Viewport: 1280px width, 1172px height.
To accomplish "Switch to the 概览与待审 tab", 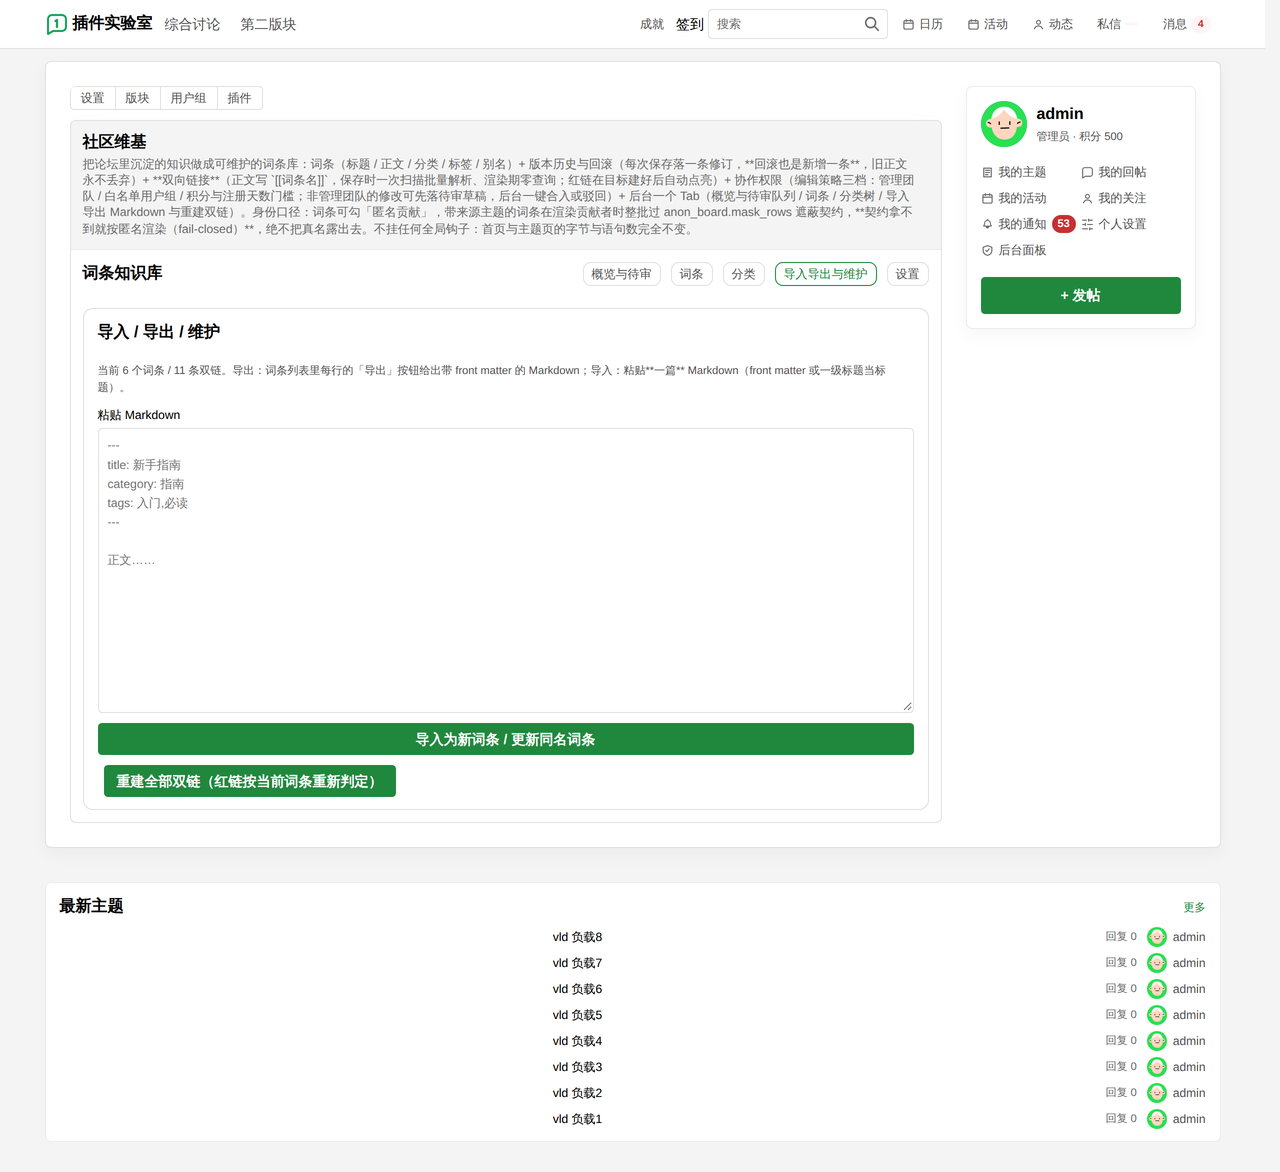I will coord(622,274).
